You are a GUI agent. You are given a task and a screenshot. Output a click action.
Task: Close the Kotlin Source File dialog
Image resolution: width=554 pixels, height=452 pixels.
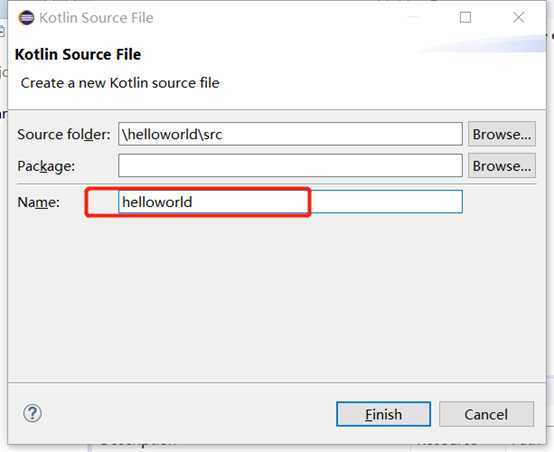point(518,17)
